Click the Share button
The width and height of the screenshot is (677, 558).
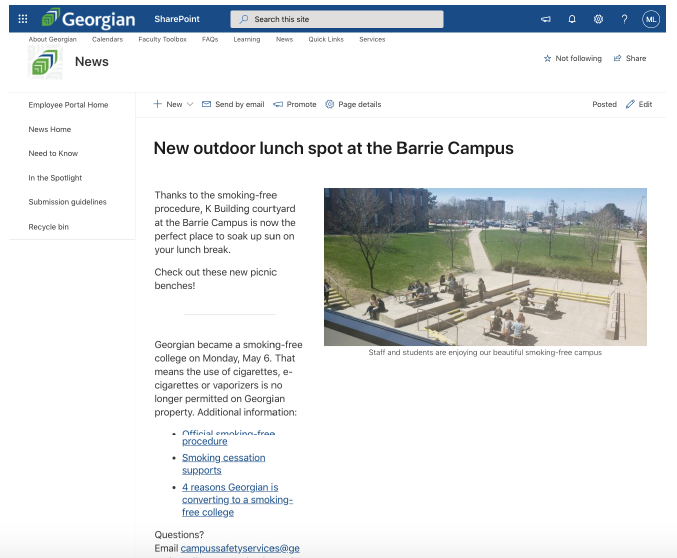tap(630, 59)
